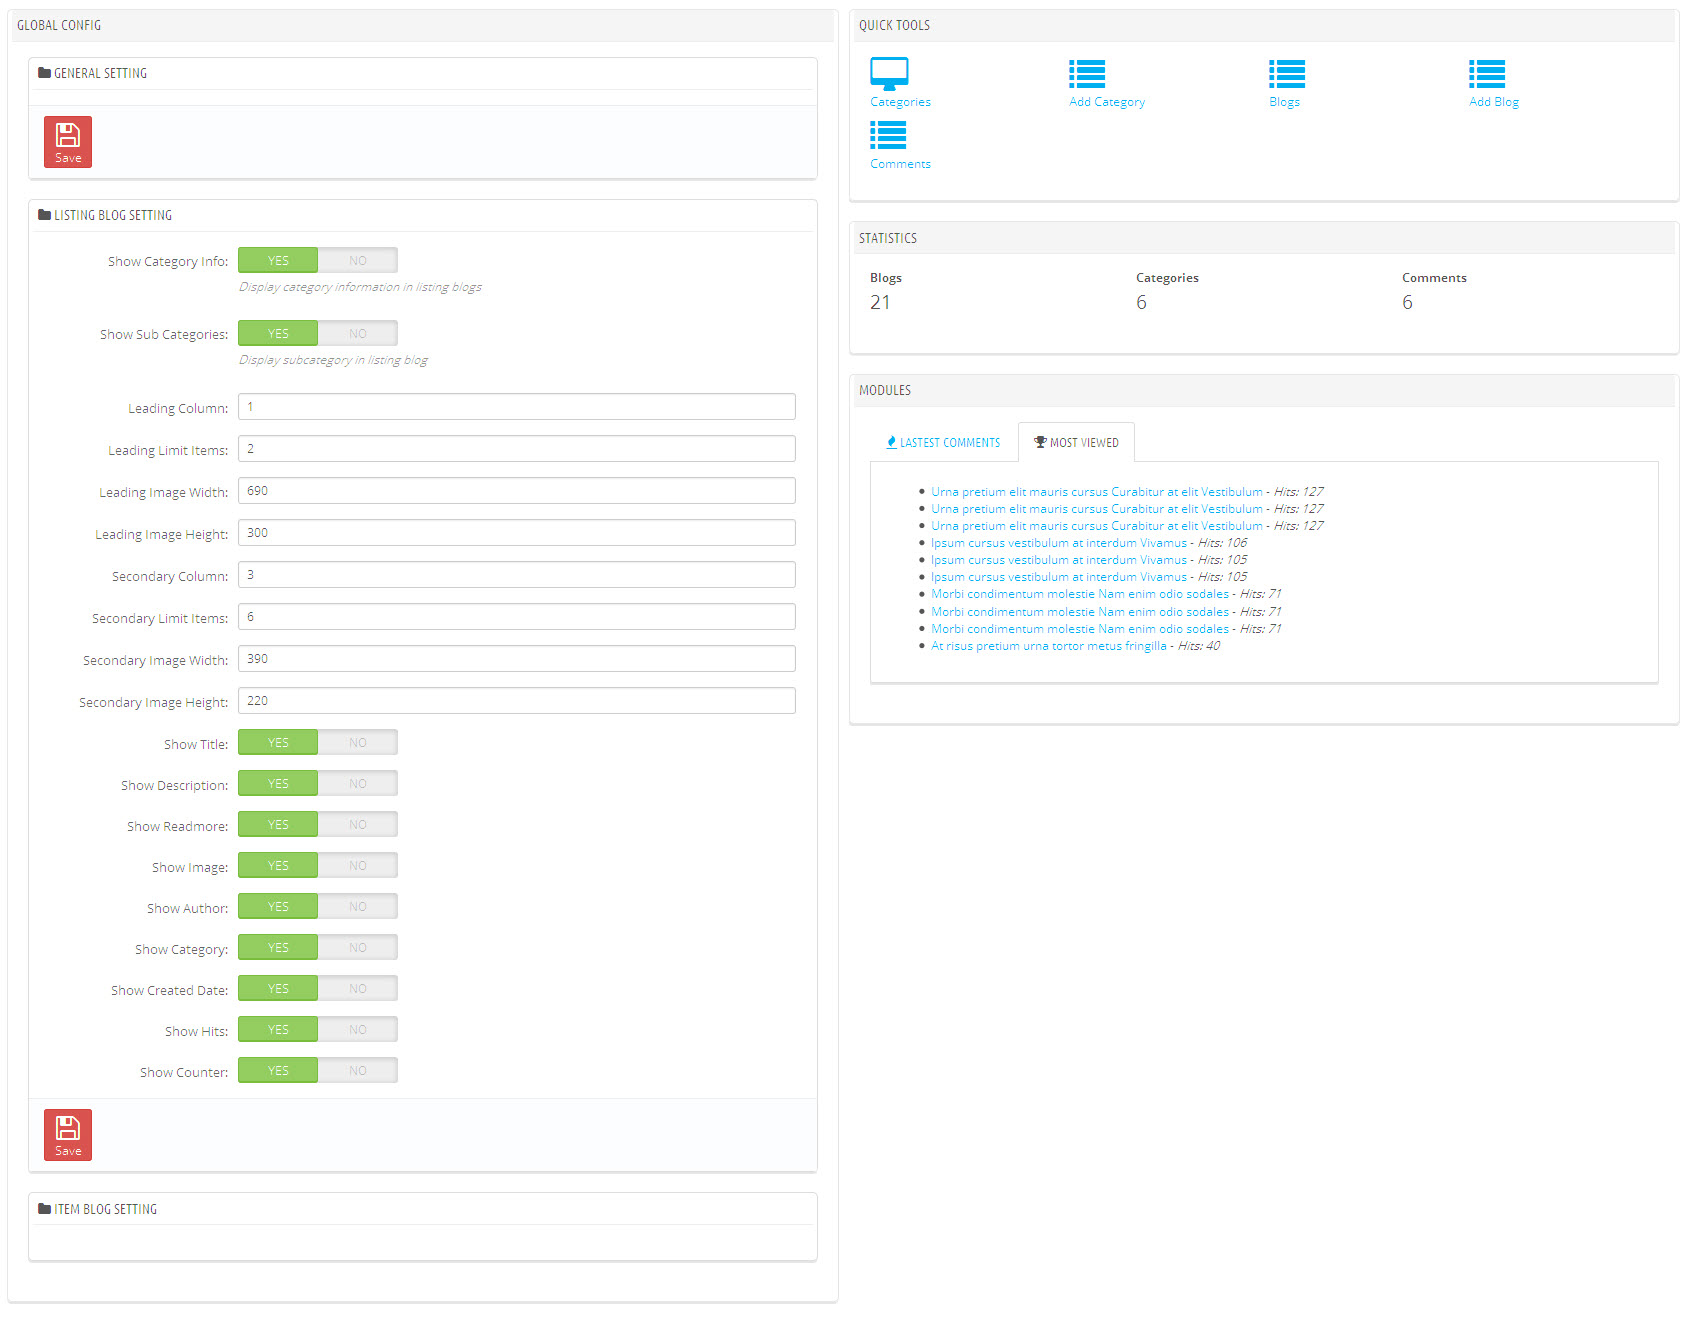Collapse the Listing Blog Setting panel header
Viewport: 1686px width, 1340px height.
coord(112,215)
